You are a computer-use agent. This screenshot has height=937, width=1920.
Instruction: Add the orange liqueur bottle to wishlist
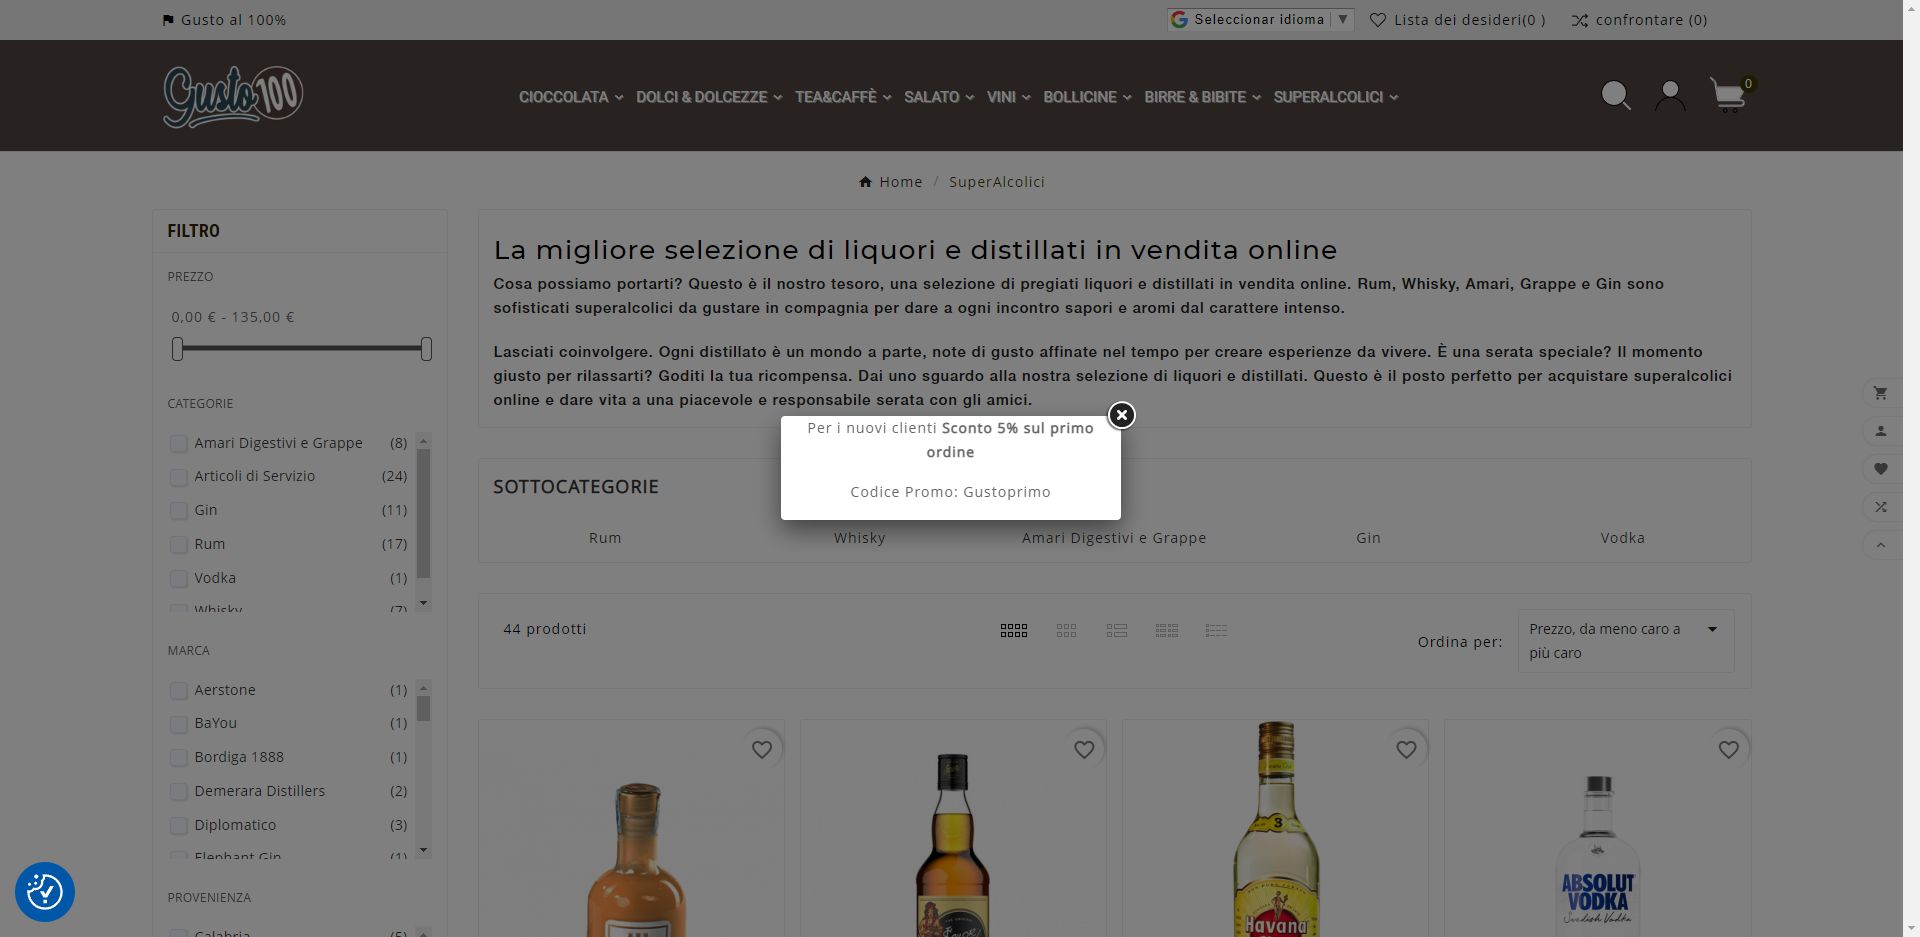pyautogui.click(x=762, y=749)
